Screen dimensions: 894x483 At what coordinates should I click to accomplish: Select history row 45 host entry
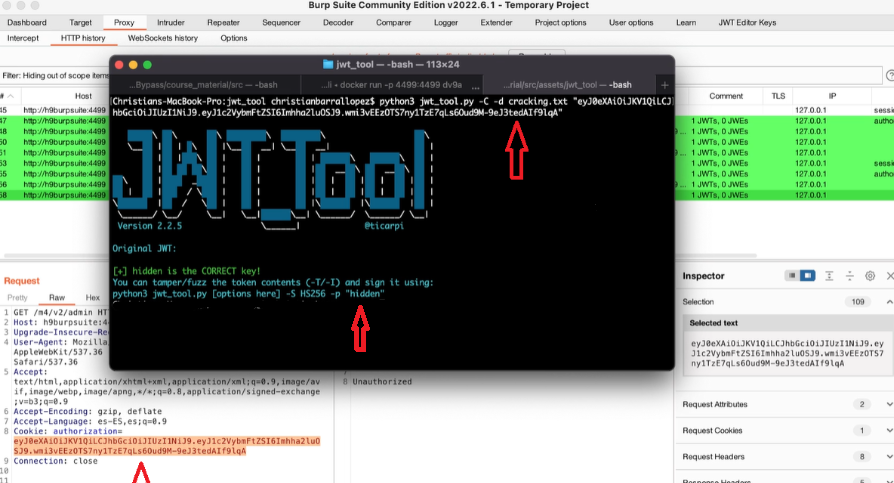(x=64, y=110)
